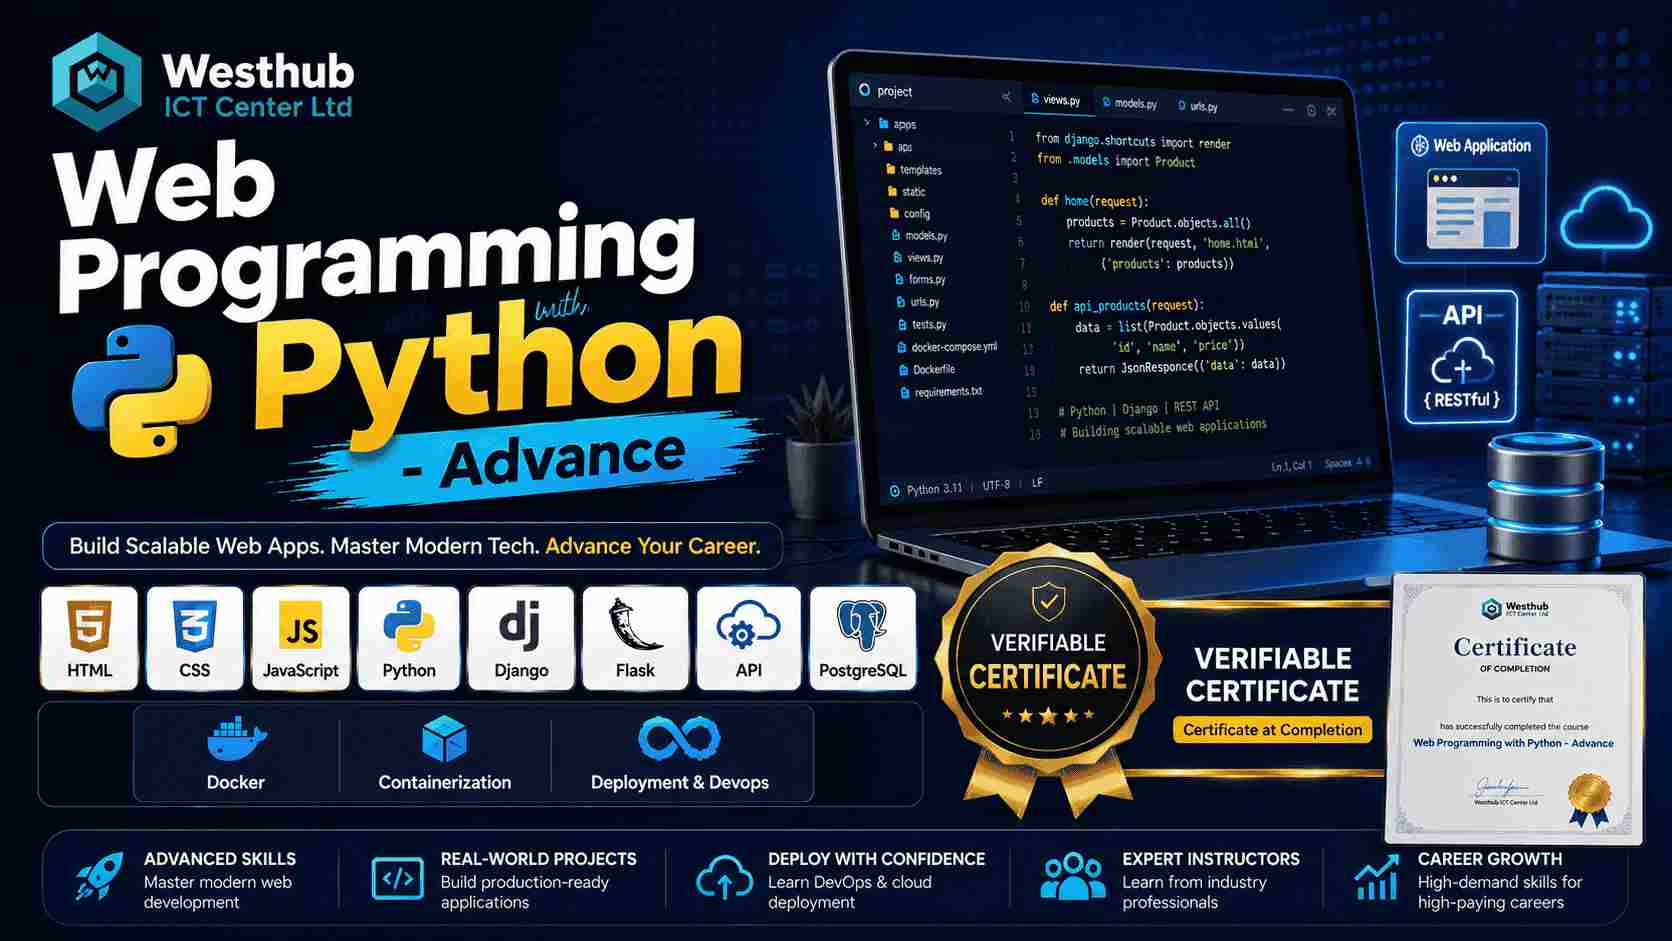The image size is (1672, 941).
Task: Click the Deployment & Devops infinity icon
Action: pos(679,739)
